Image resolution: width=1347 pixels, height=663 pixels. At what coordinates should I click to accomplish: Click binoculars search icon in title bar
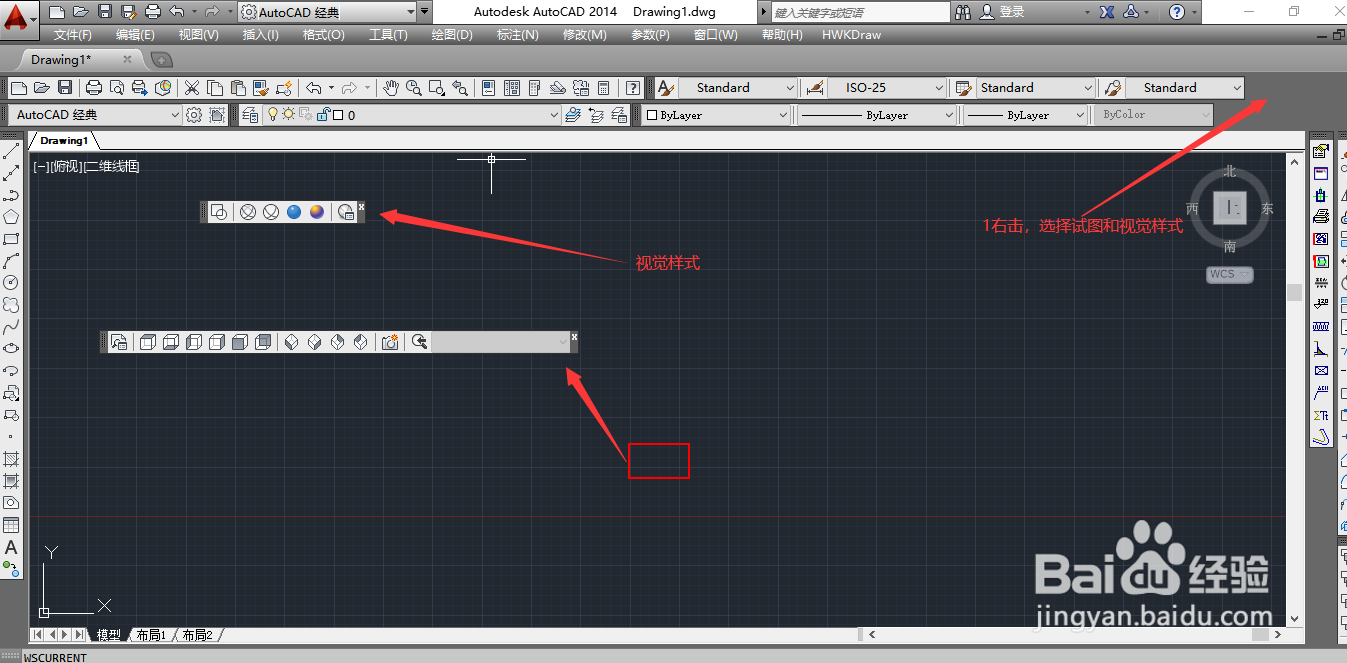point(963,12)
